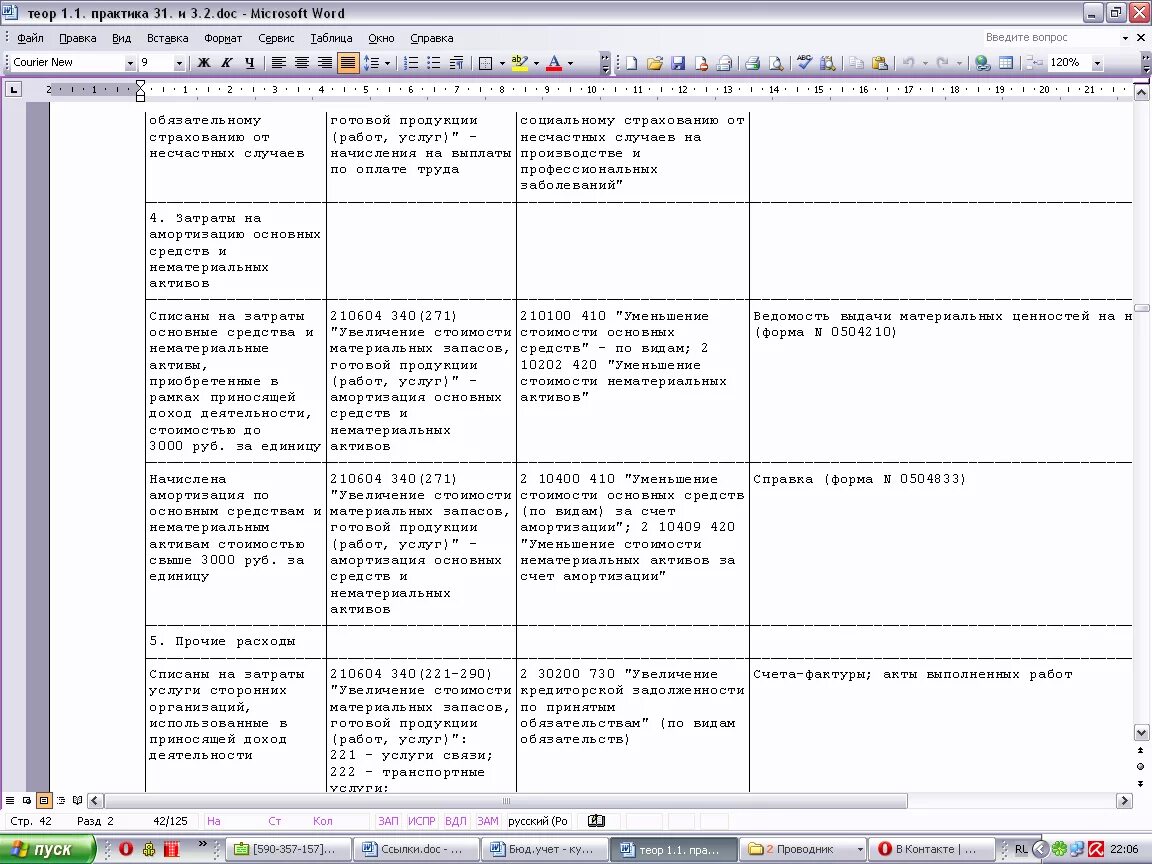Apply yellow highlight color
Screen dimensions: 1152x864
(x=519, y=63)
